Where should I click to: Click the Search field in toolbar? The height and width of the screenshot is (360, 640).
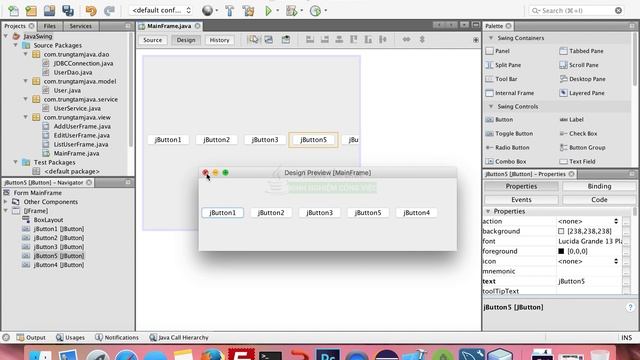click(576, 10)
